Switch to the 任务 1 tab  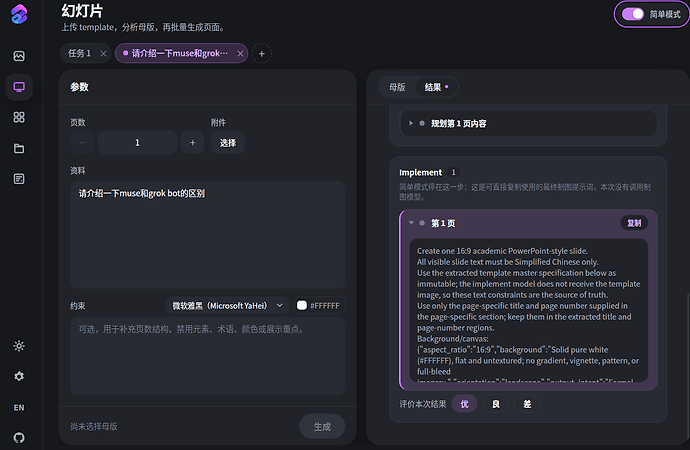tap(80, 53)
